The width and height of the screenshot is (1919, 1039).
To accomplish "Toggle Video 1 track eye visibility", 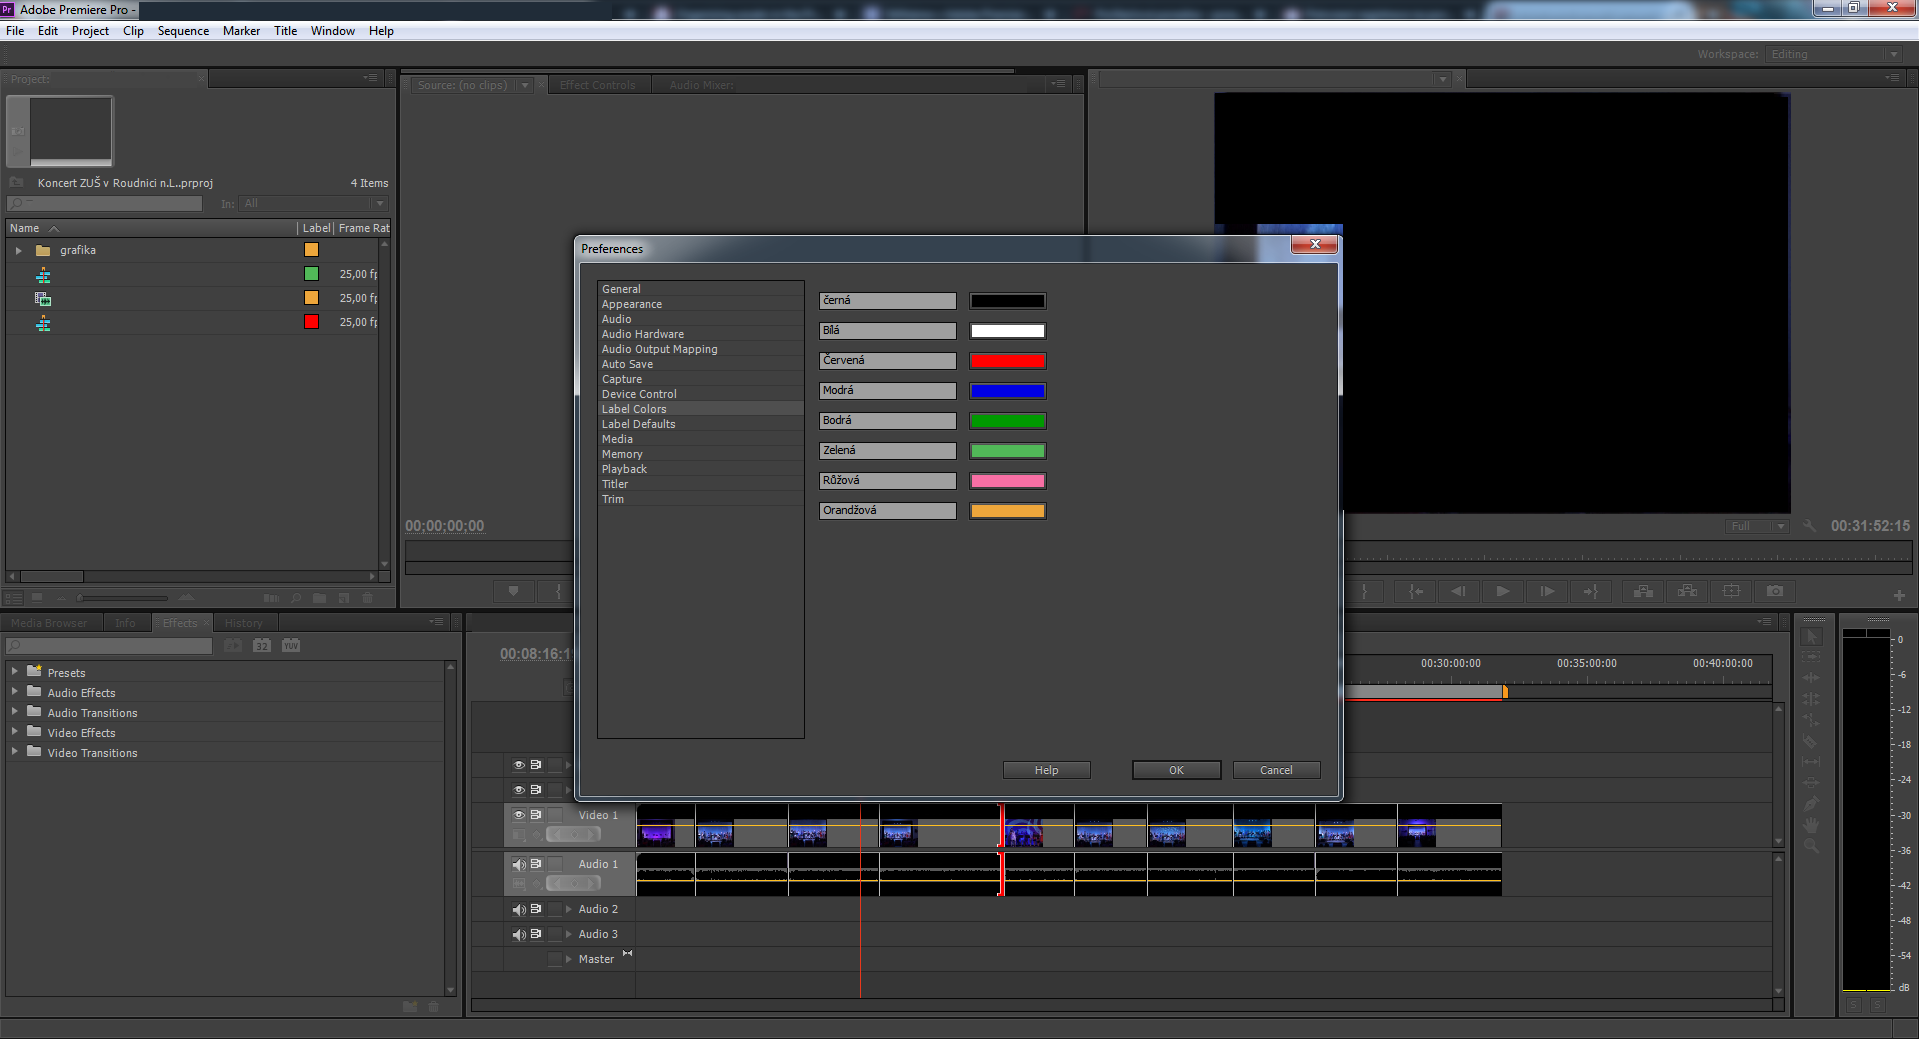I will click(519, 815).
